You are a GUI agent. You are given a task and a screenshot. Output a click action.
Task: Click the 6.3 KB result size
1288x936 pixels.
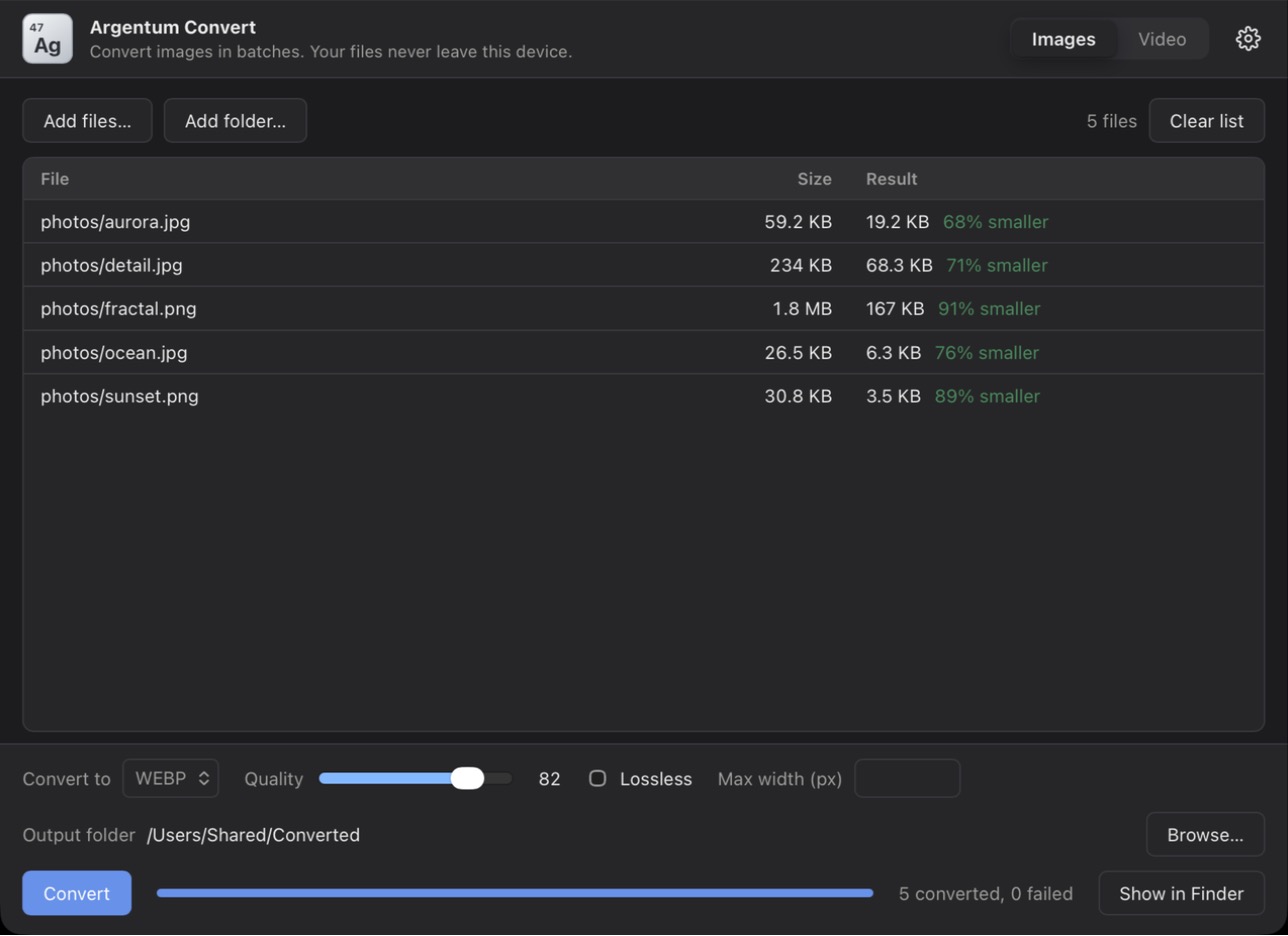(x=893, y=353)
